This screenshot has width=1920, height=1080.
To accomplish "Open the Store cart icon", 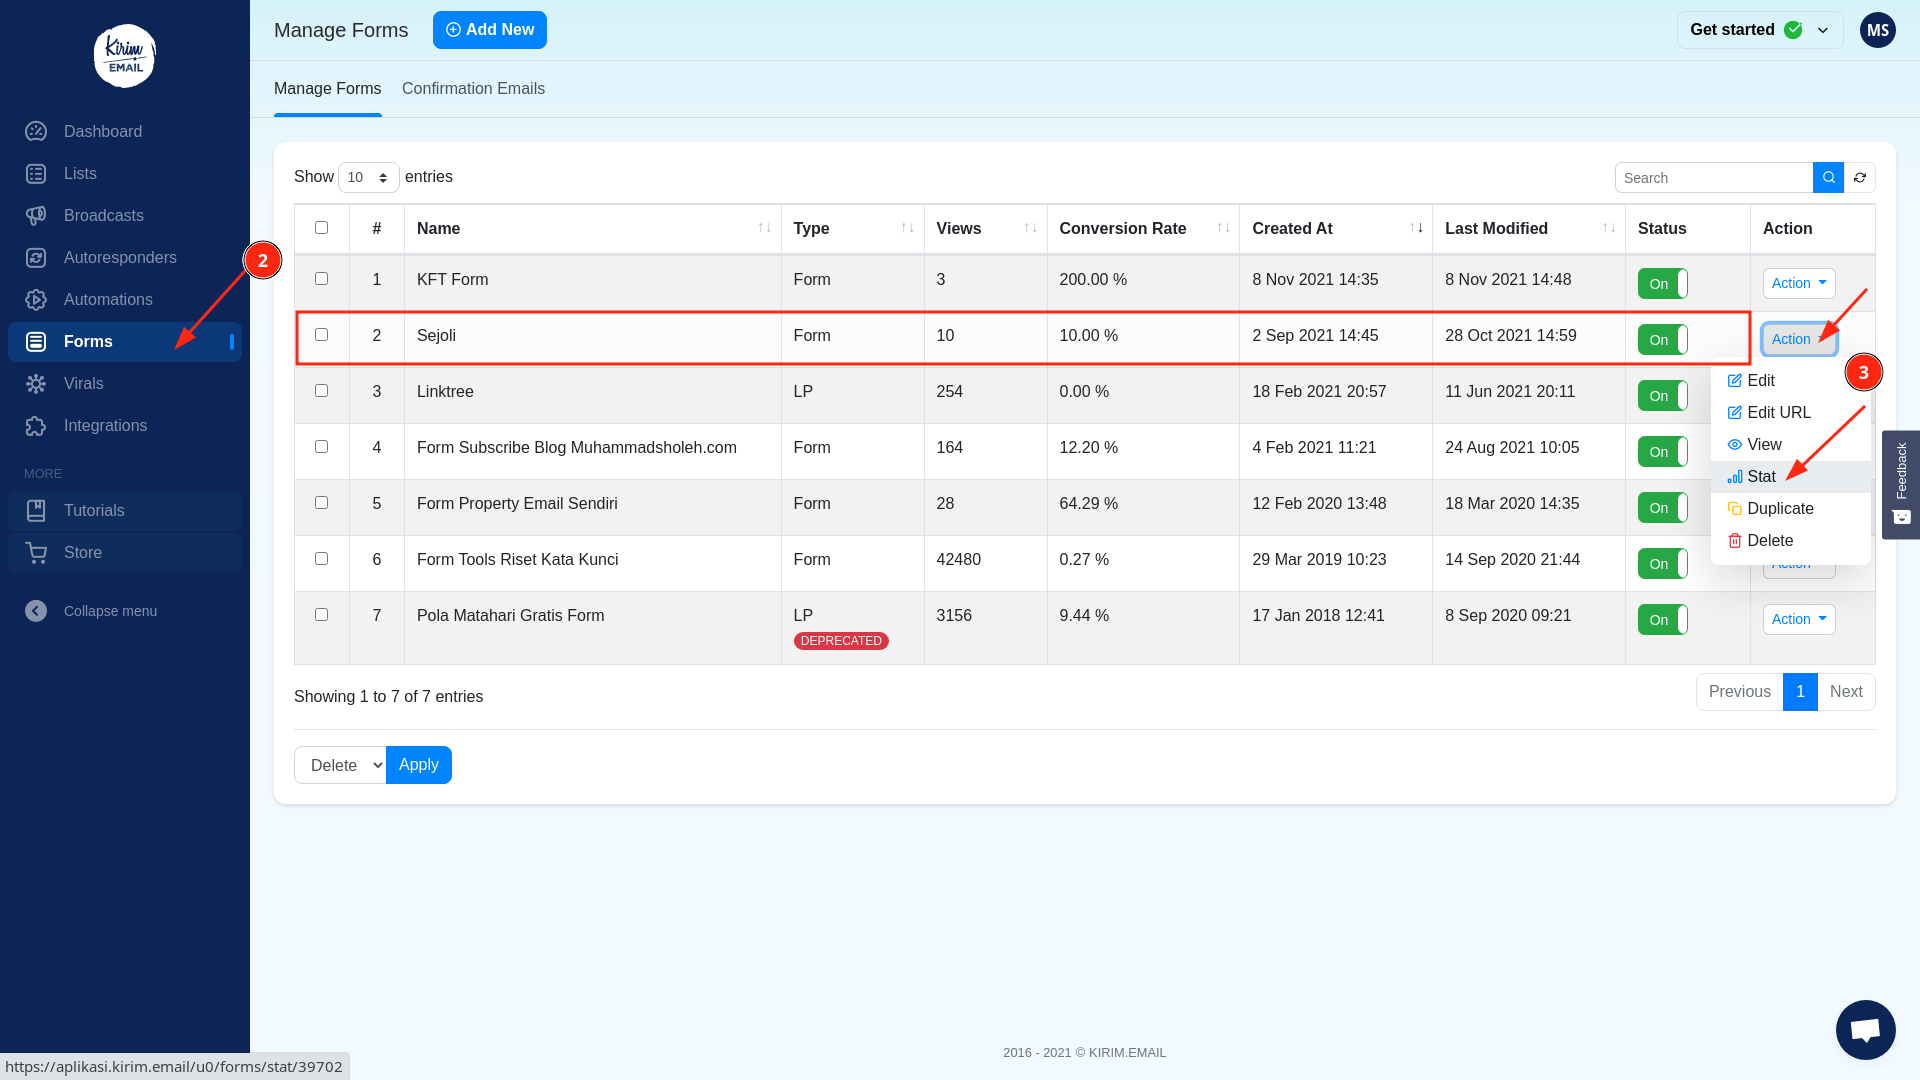I will [x=36, y=552].
